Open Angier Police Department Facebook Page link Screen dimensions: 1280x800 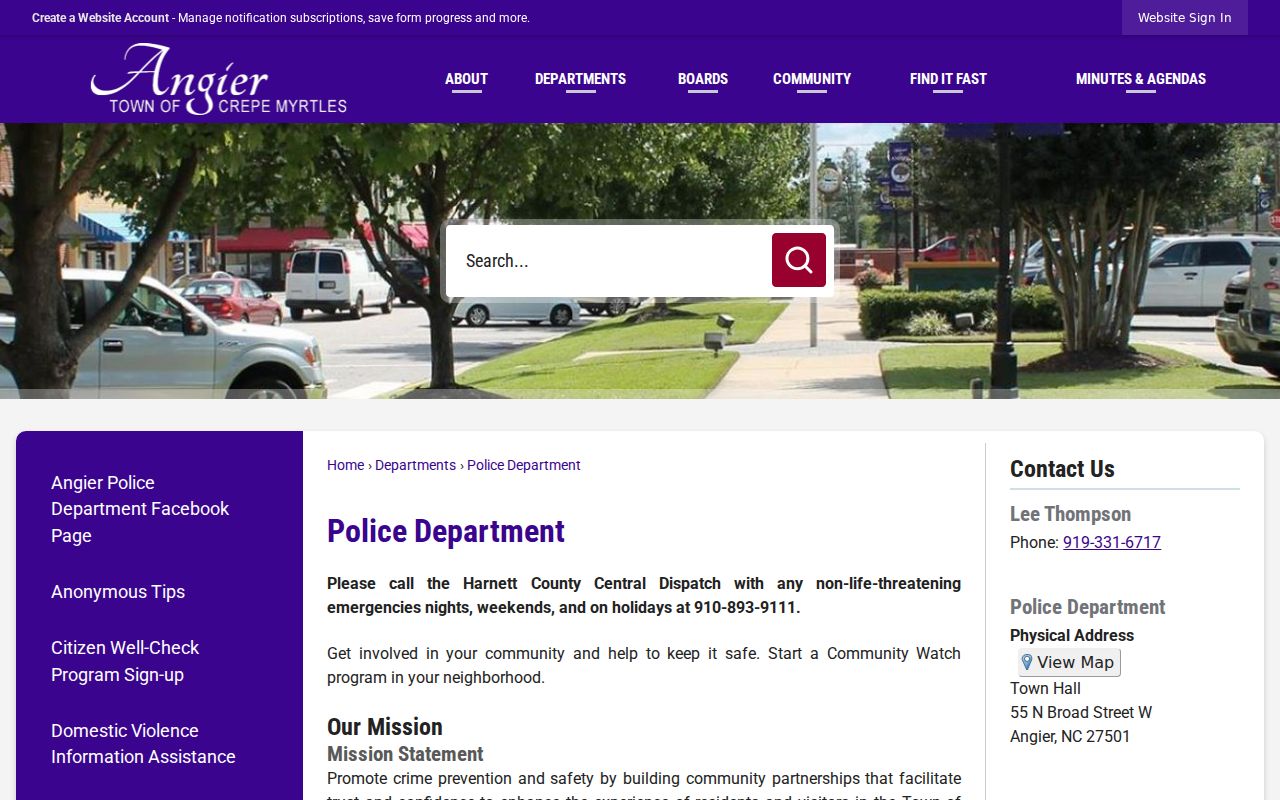click(140, 509)
